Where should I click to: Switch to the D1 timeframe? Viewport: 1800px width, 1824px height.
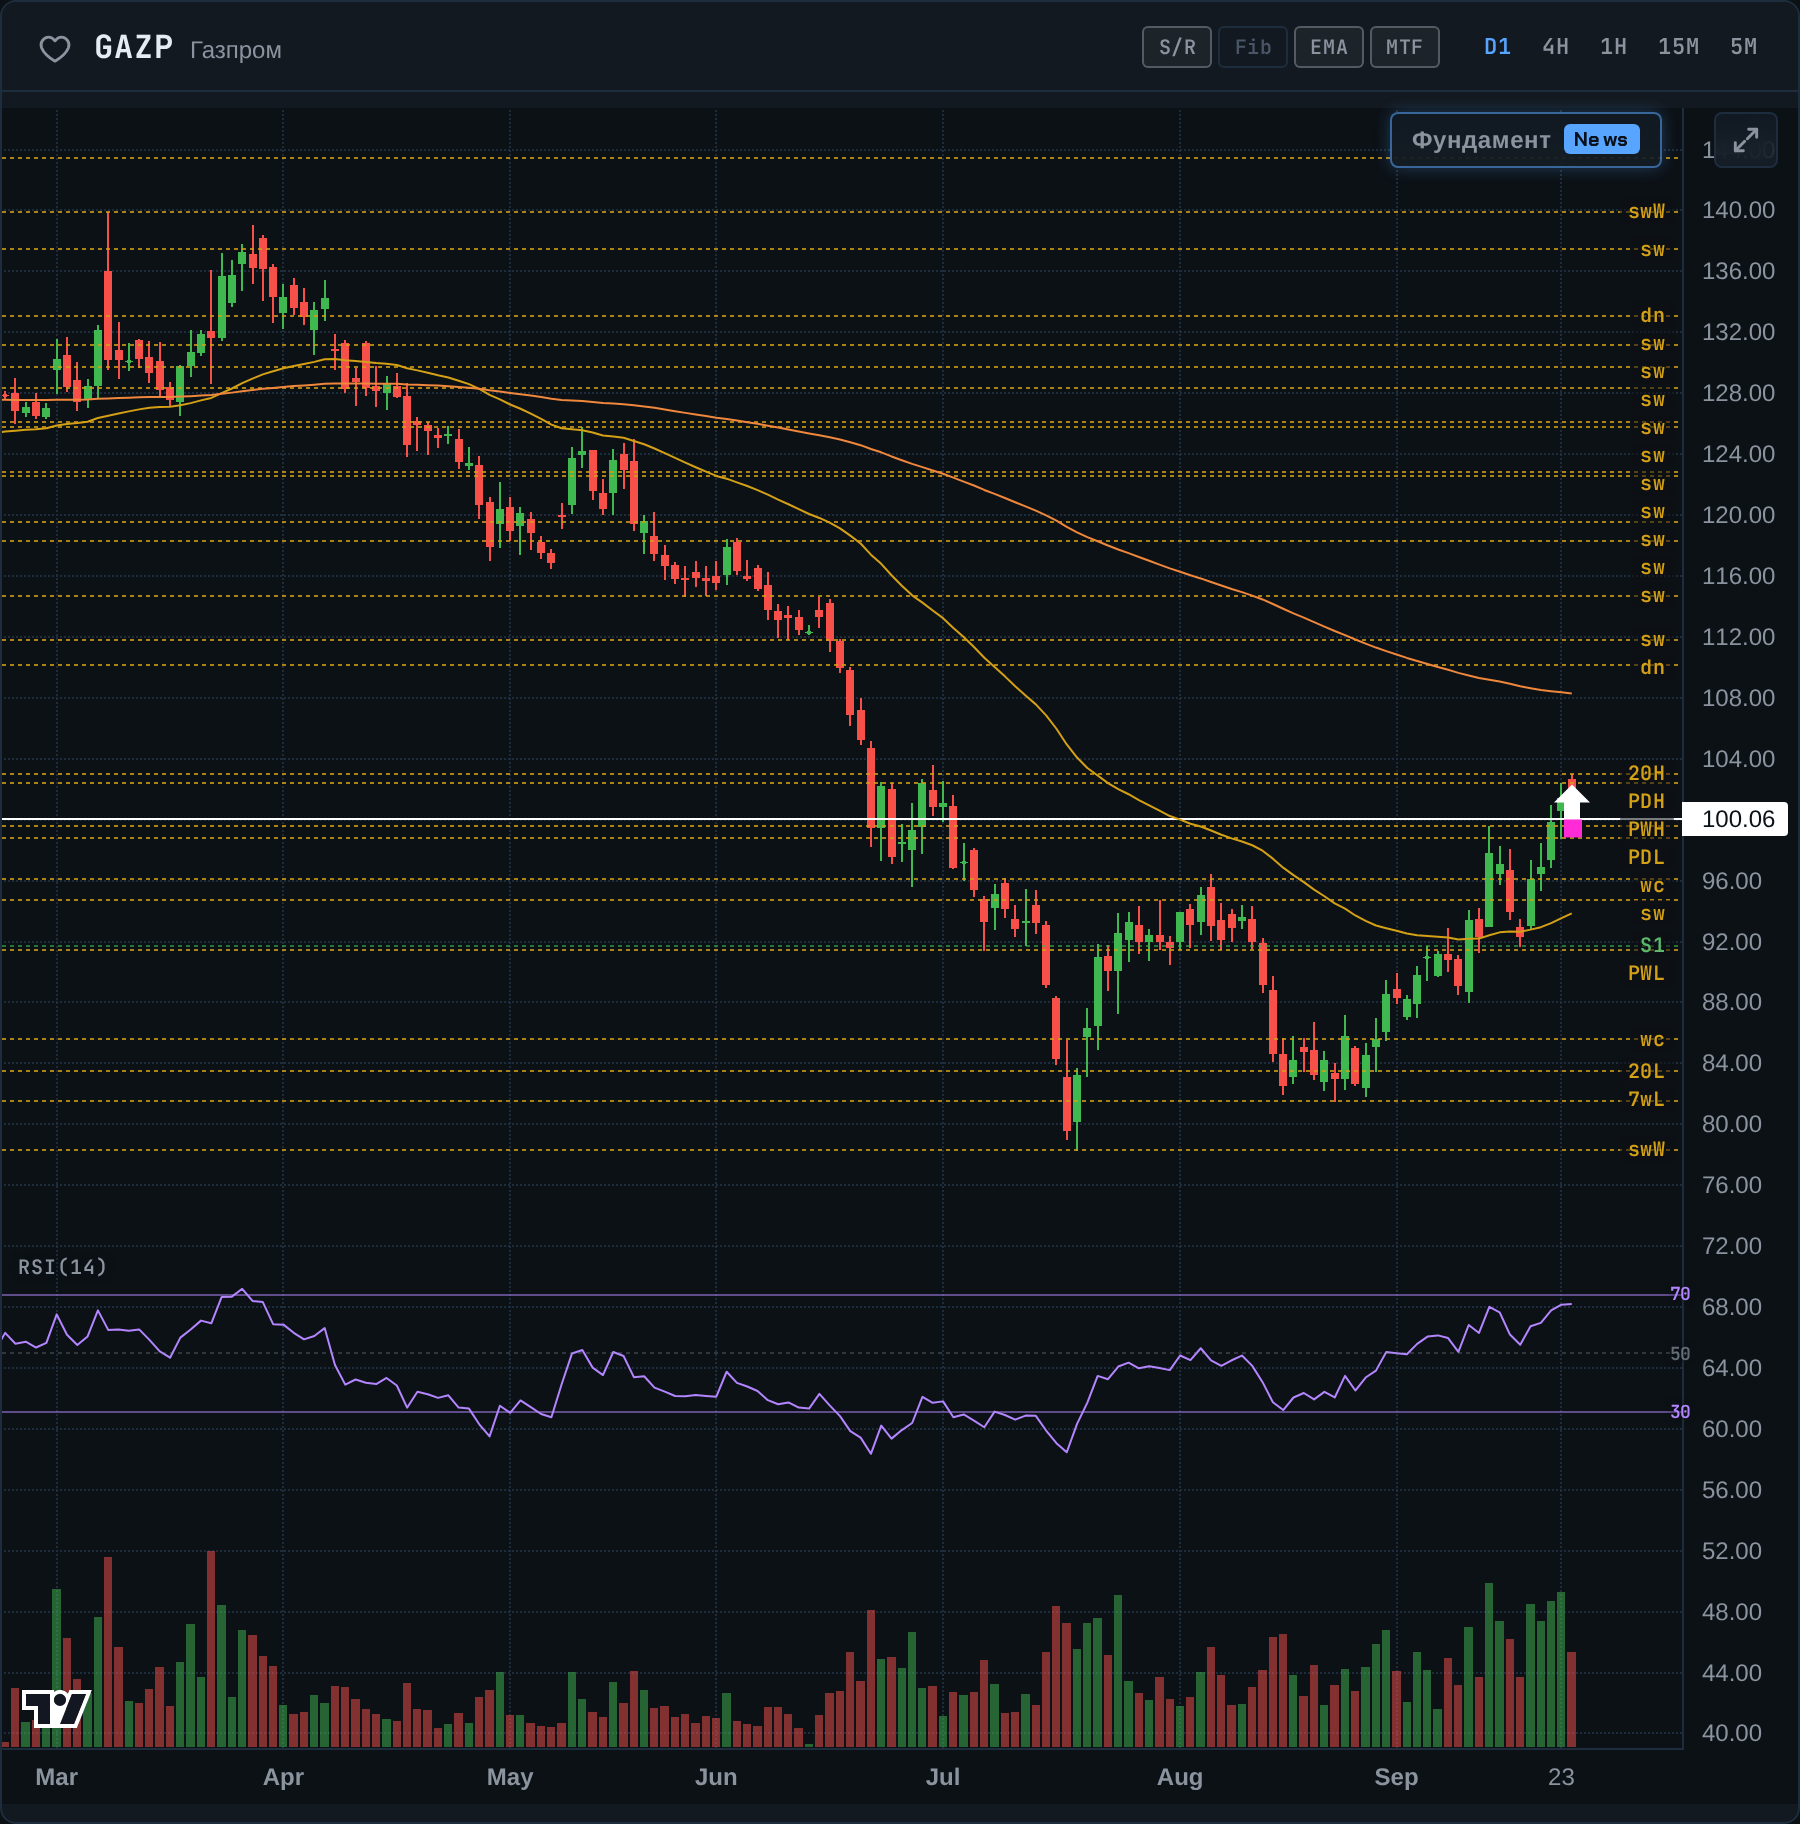tap(1497, 47)
